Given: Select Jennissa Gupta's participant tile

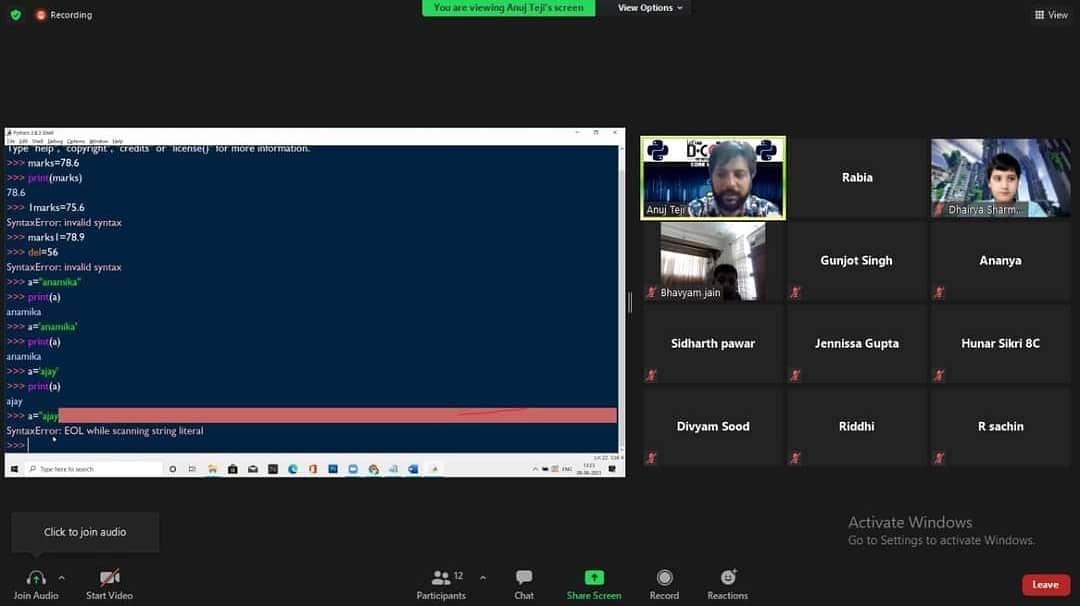Looking at the screenshot, I should pos(857,344).
